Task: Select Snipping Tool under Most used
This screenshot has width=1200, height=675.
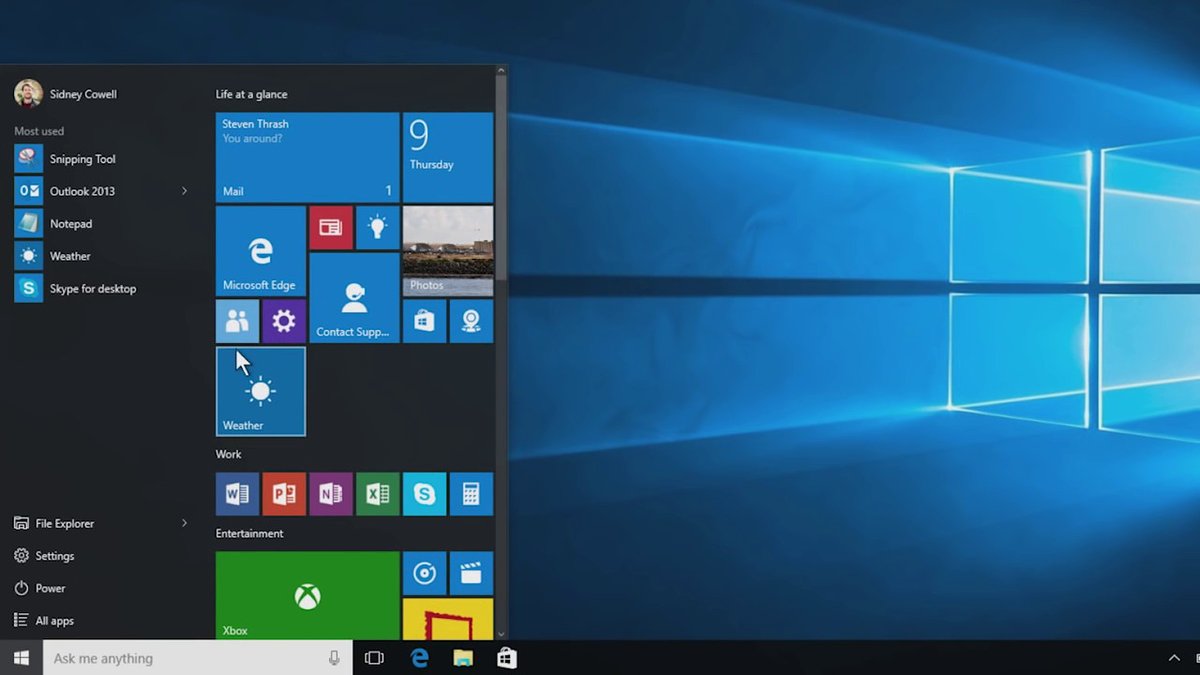Action: click(80, 158)
